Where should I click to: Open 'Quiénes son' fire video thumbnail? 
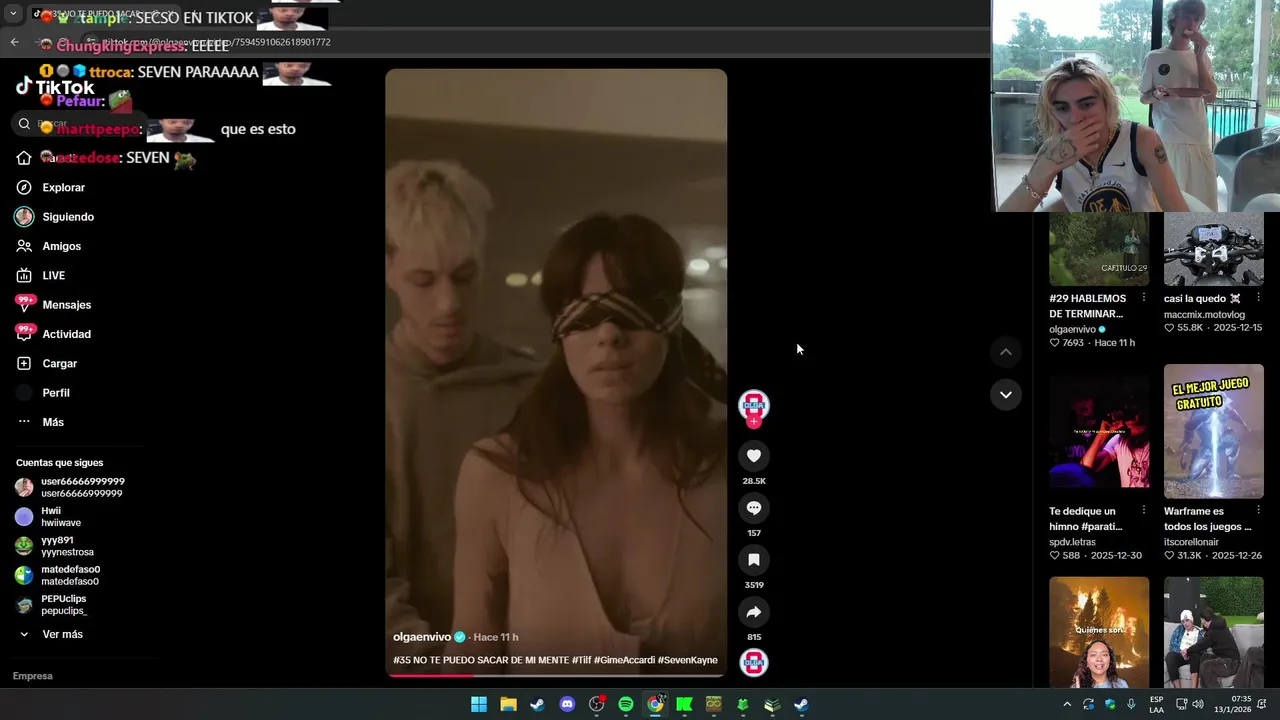(1099, 632)
